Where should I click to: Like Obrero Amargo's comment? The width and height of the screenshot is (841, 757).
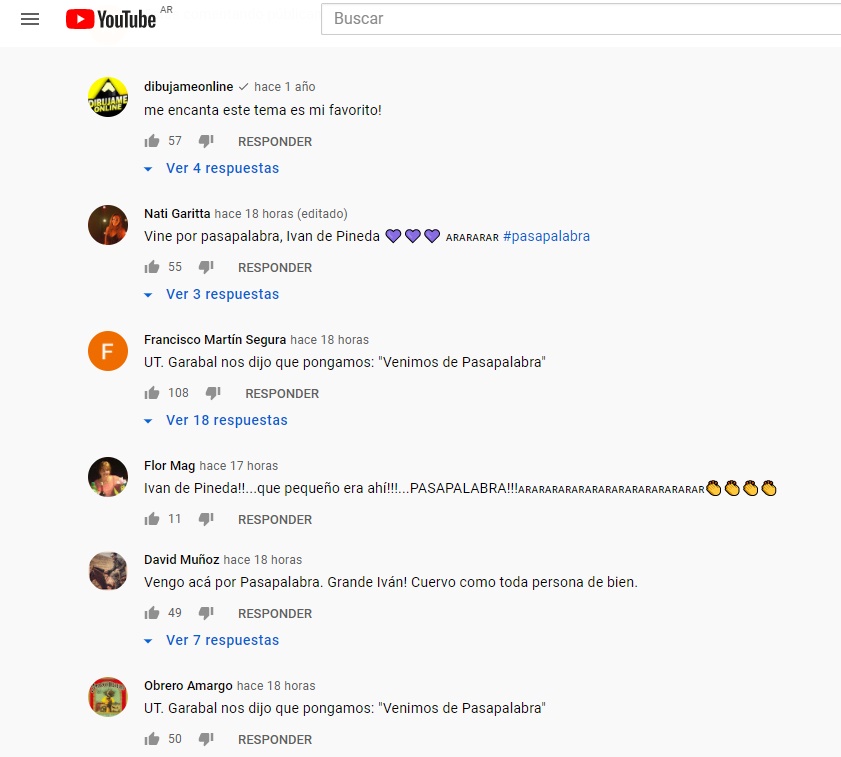pyautogui.click(x=152, y=739)
